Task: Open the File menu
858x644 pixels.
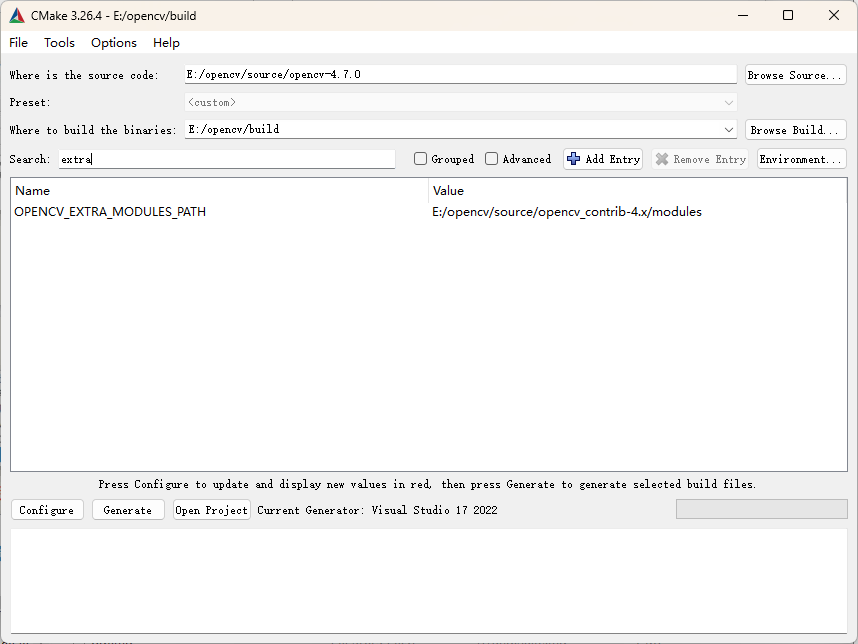Action: pos(18,43)
